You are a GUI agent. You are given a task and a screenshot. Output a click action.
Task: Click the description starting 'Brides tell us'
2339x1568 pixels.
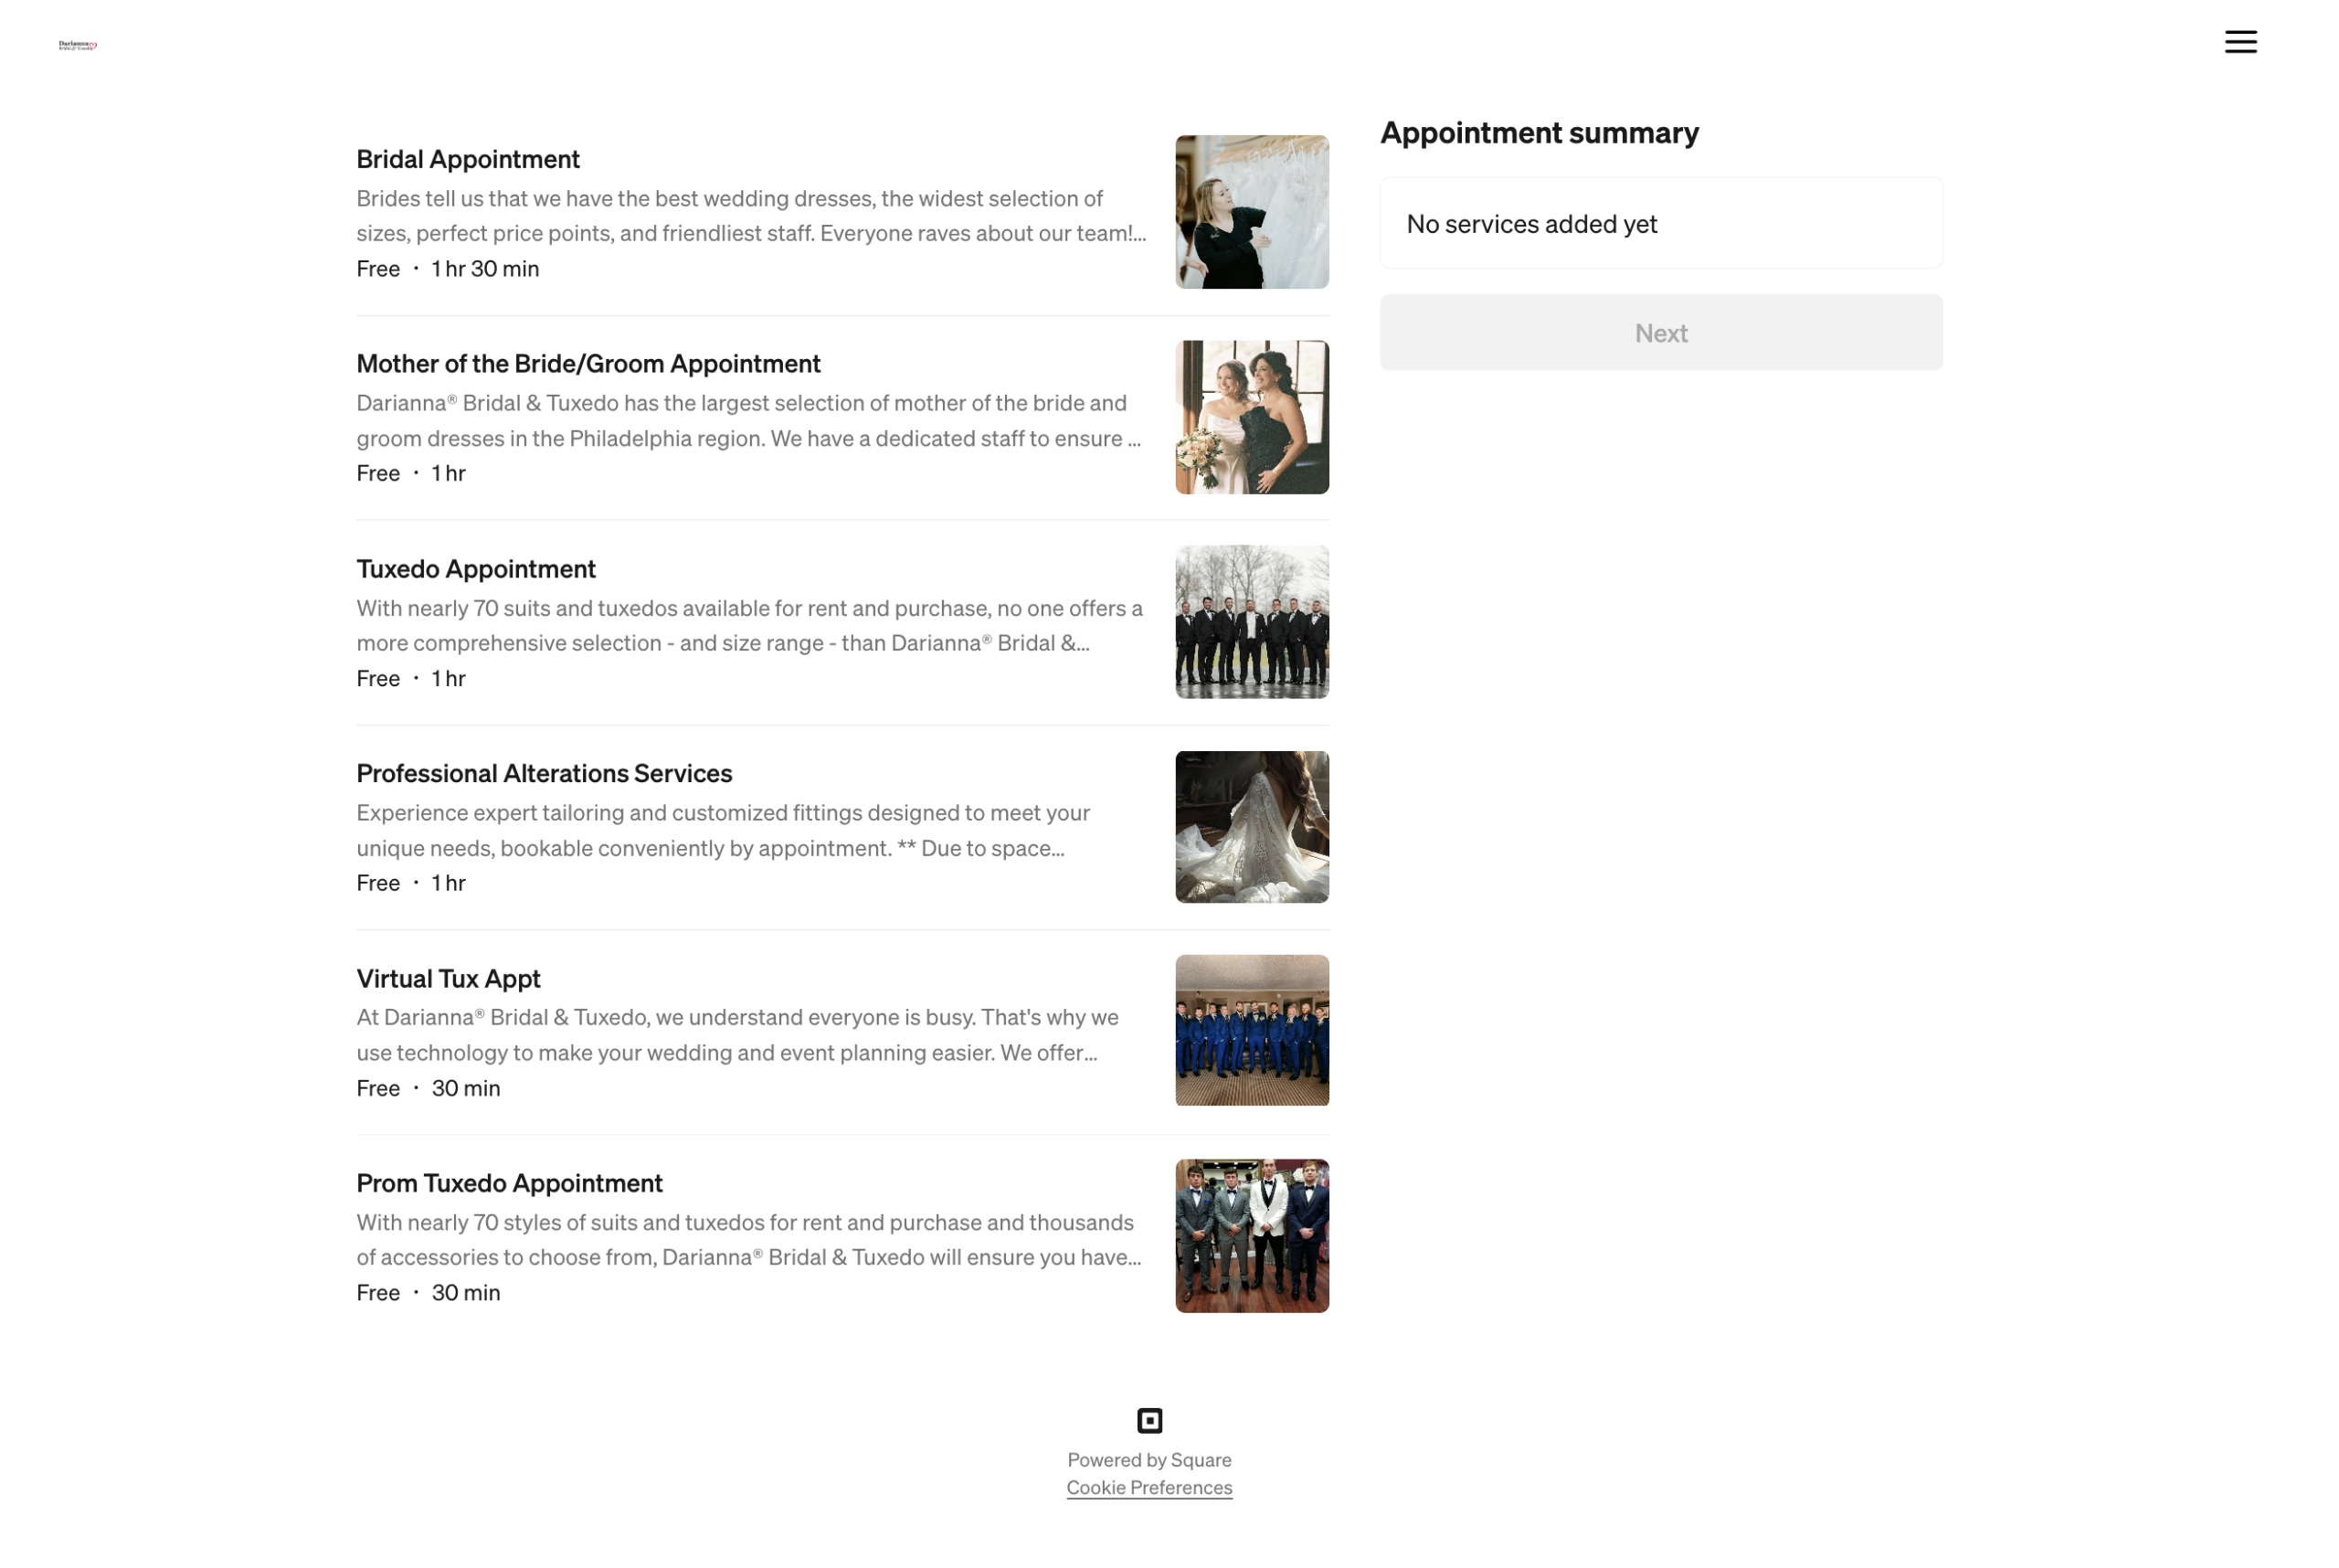coord(751,216)
